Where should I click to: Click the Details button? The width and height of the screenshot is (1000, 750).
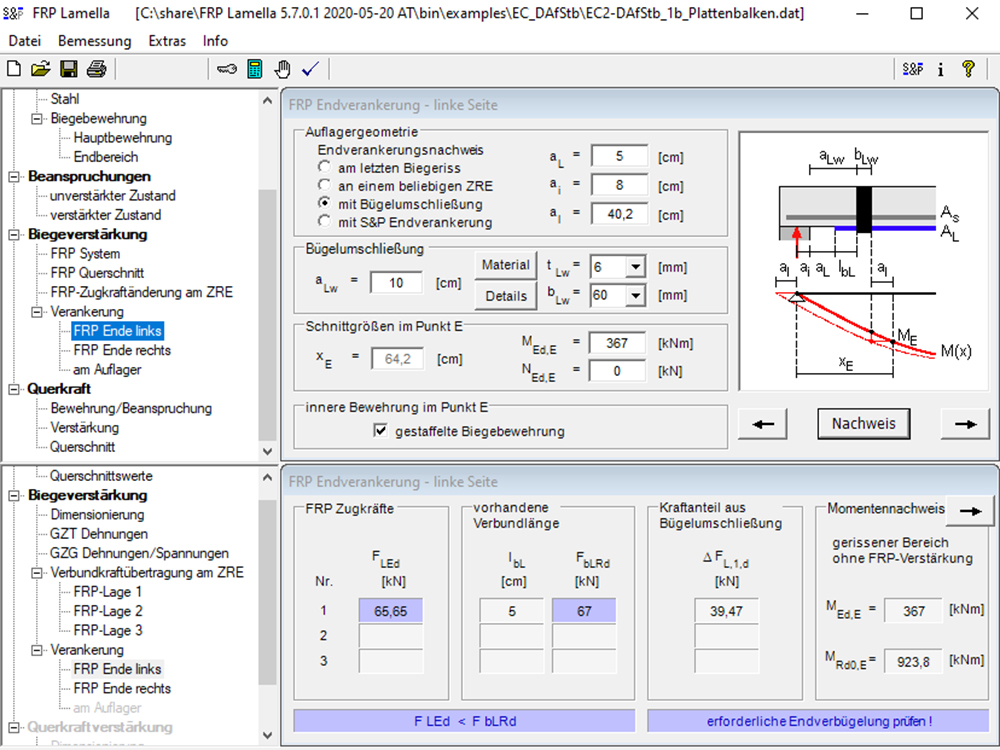(x=506, y=296)
